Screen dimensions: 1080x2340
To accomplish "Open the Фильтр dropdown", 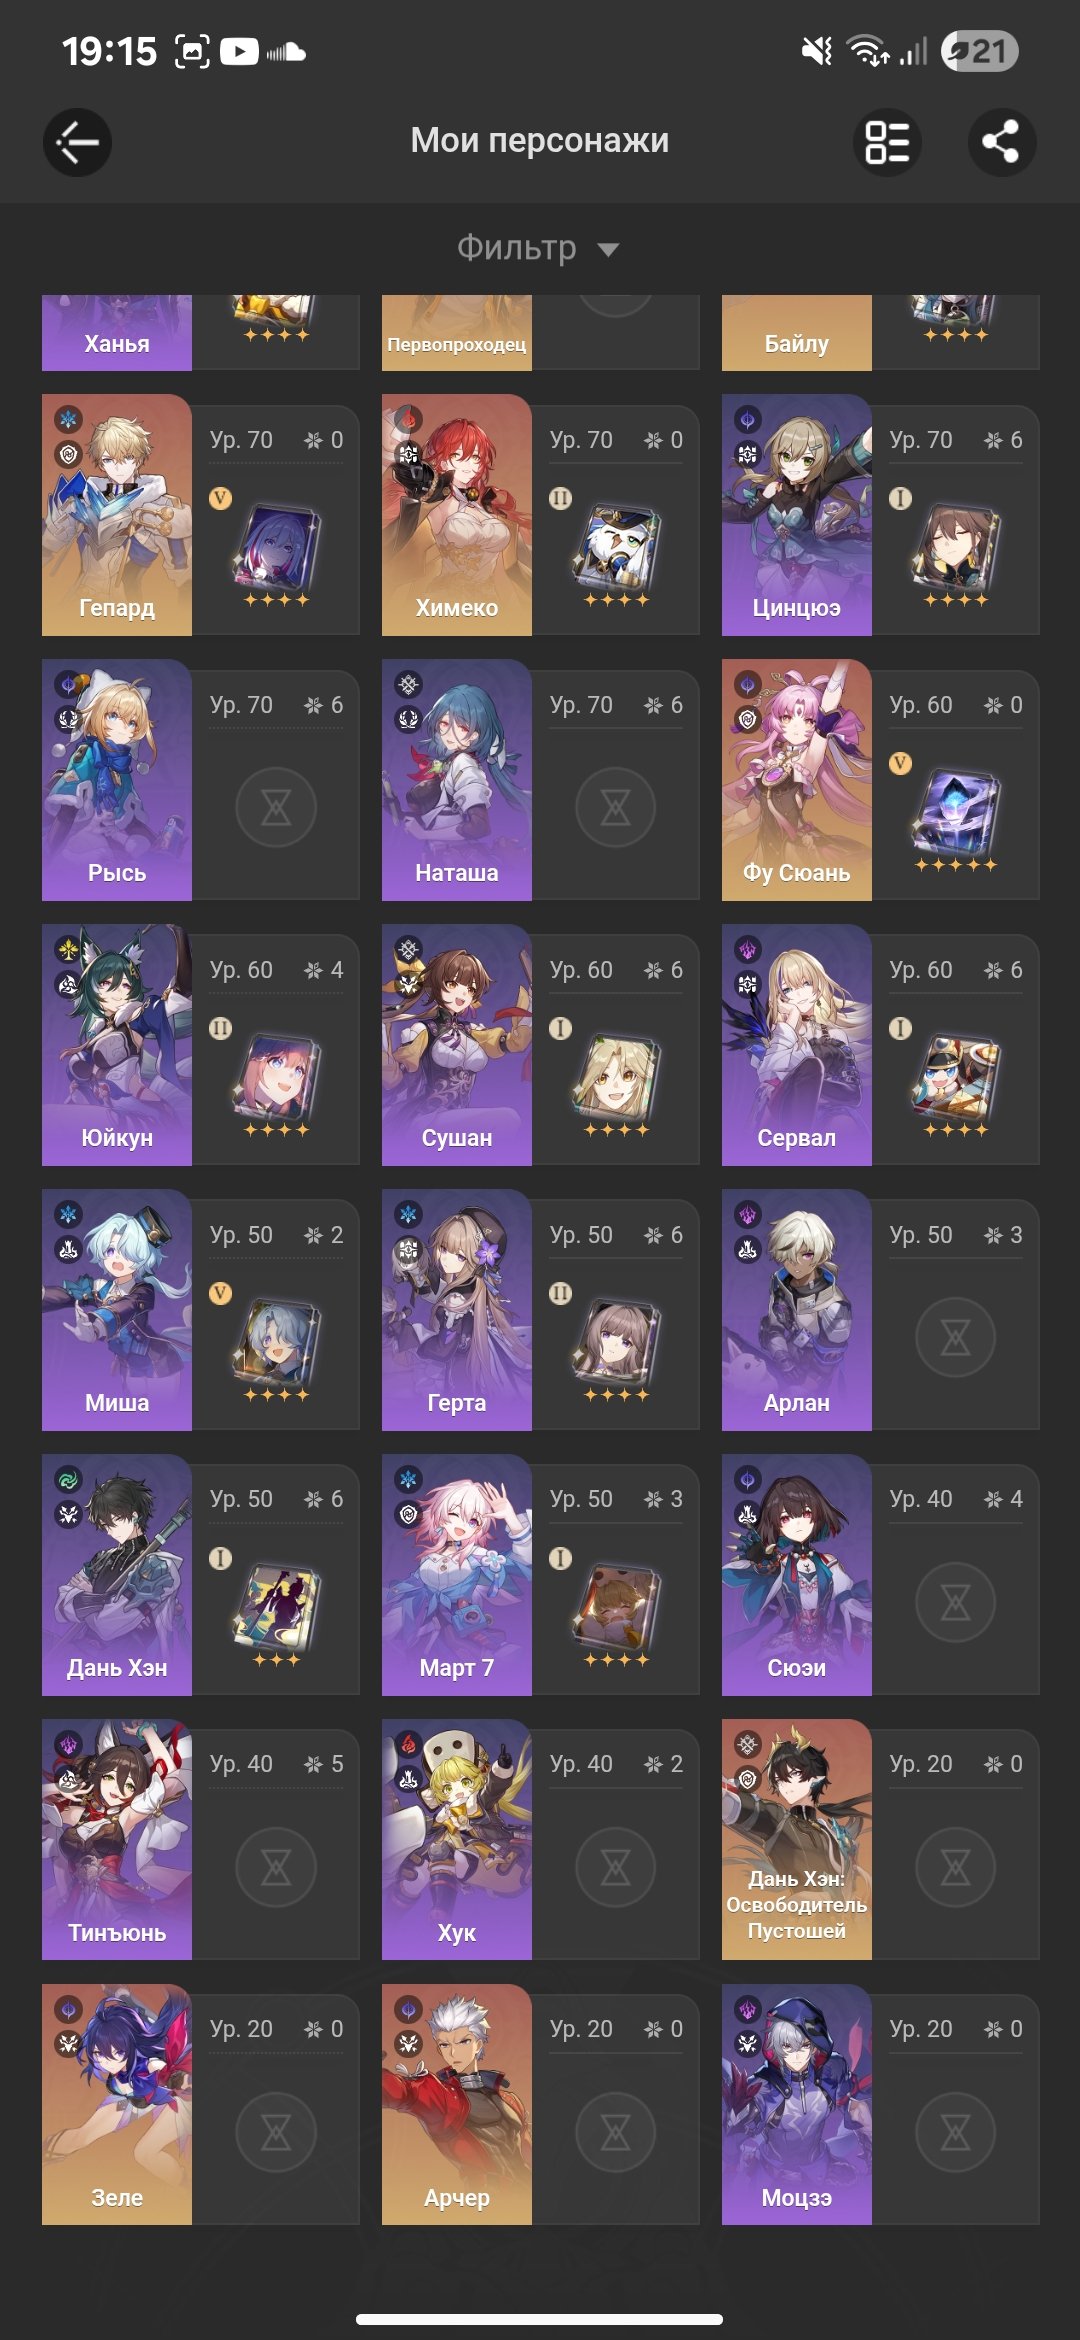I will coord(539,248).
